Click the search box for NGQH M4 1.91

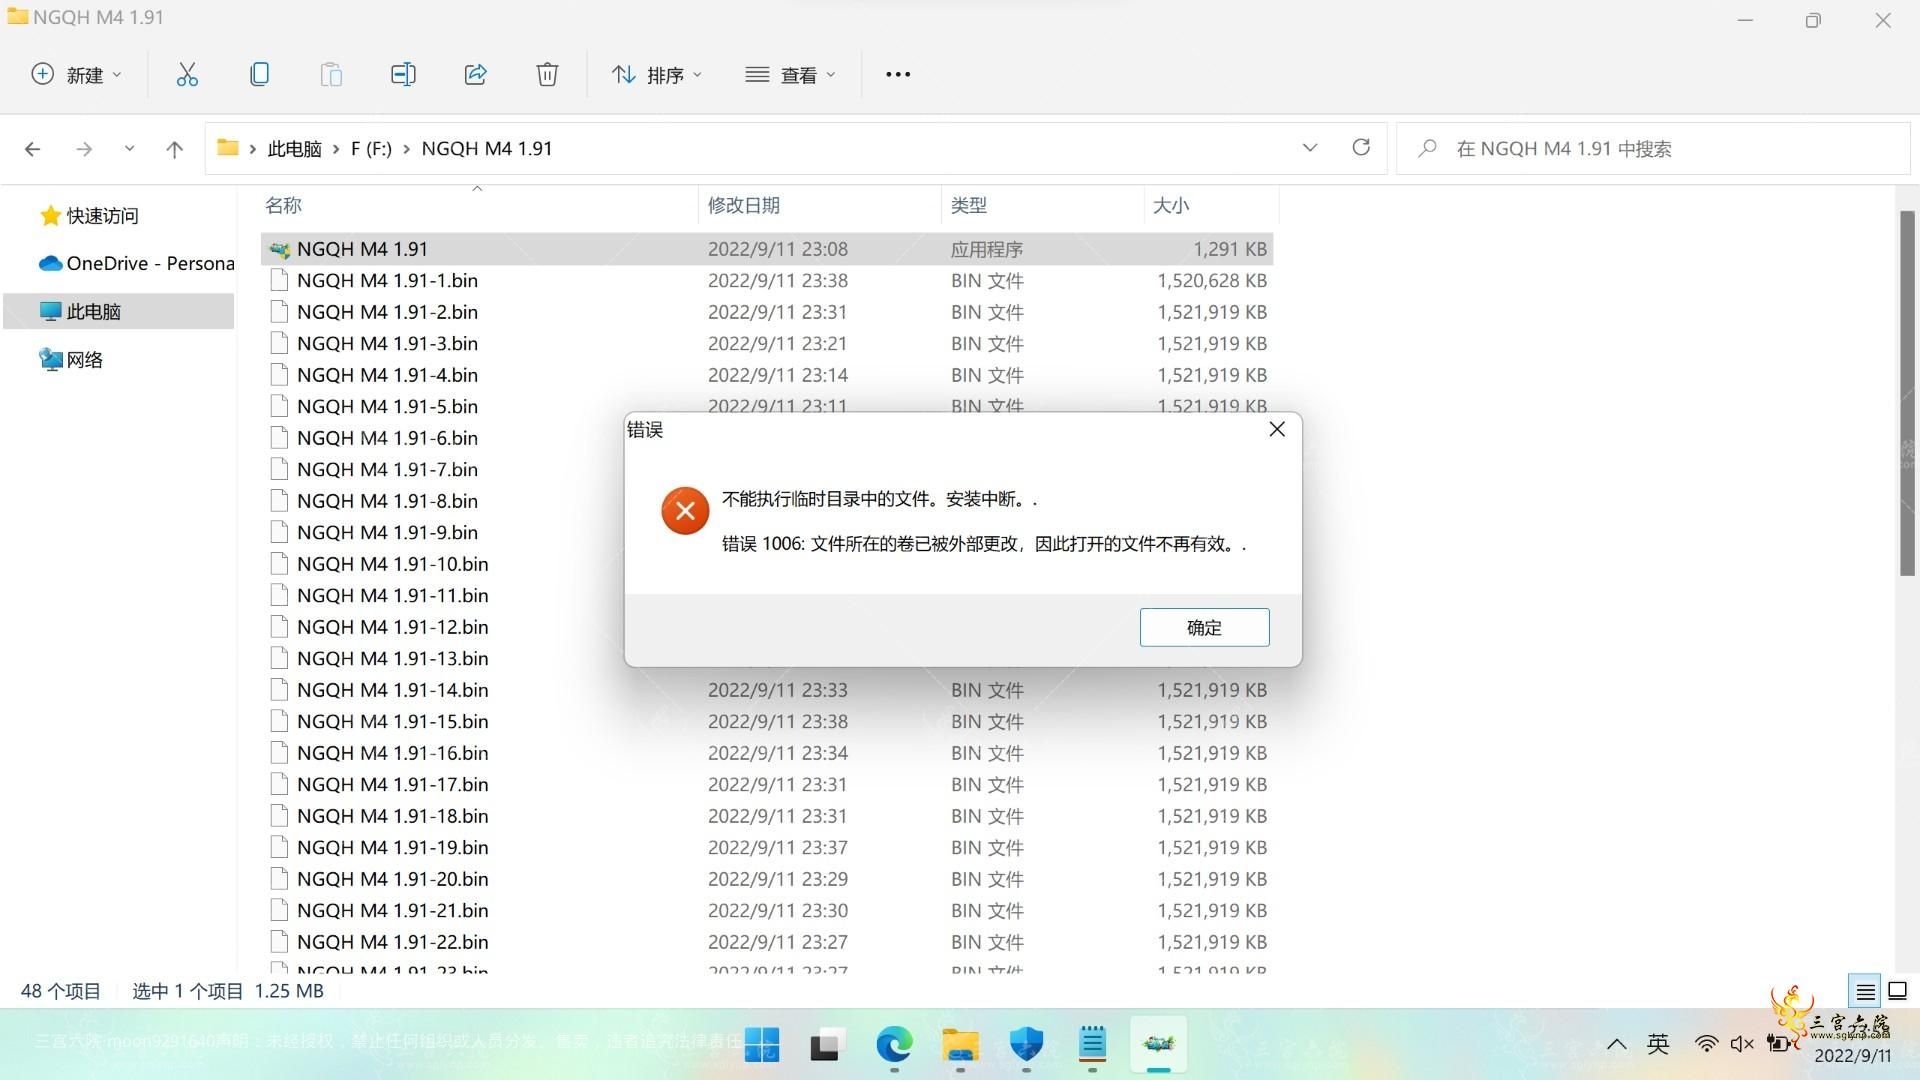coord(1653,149)
